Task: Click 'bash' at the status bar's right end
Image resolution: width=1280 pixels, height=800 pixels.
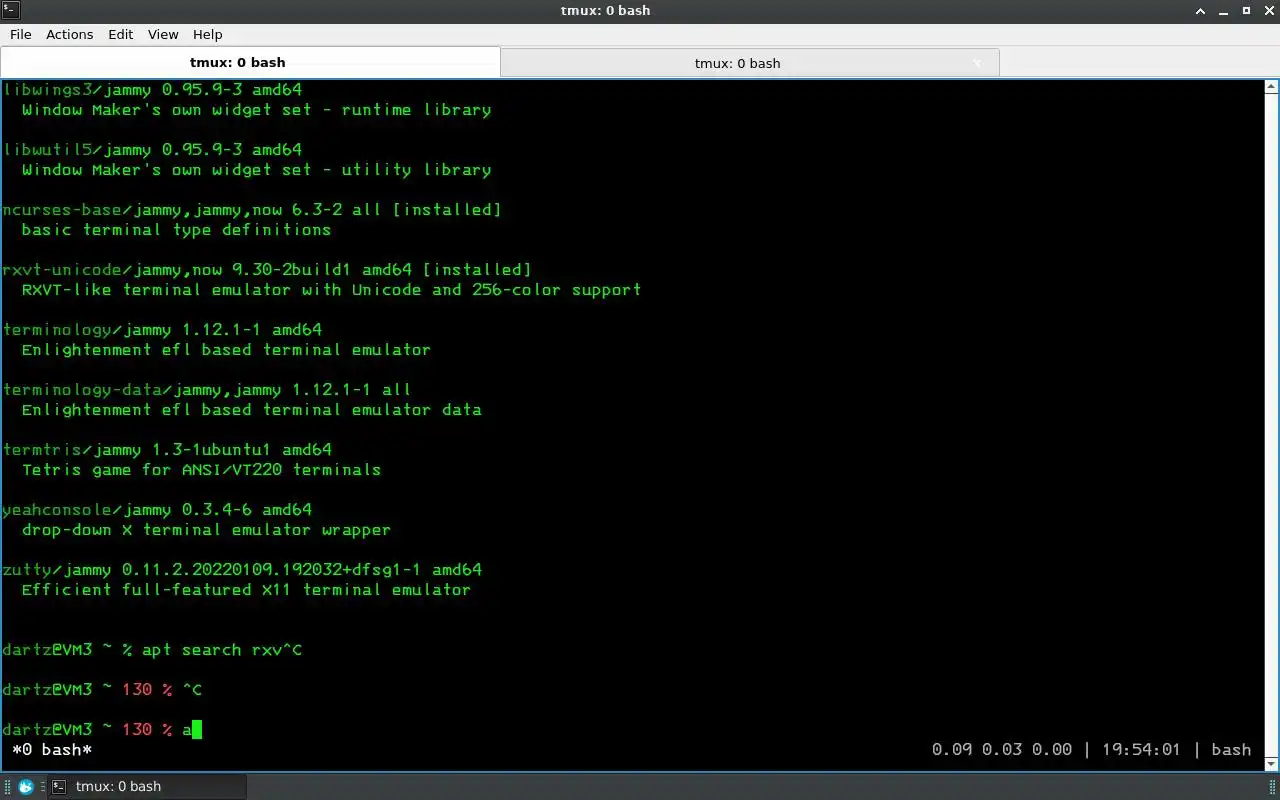Action: click(x=1231, y=749)
